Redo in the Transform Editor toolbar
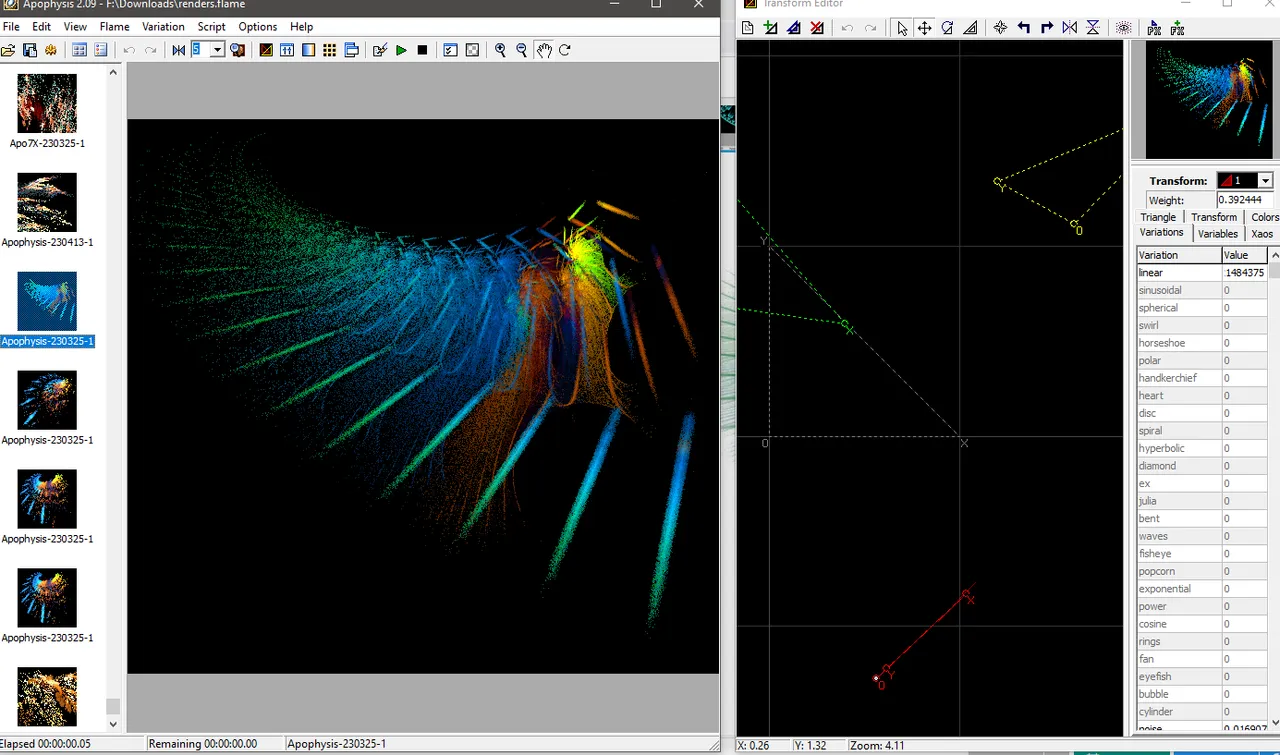The height and width of the screenshot is (755, 1280). [x=870, y=28]
